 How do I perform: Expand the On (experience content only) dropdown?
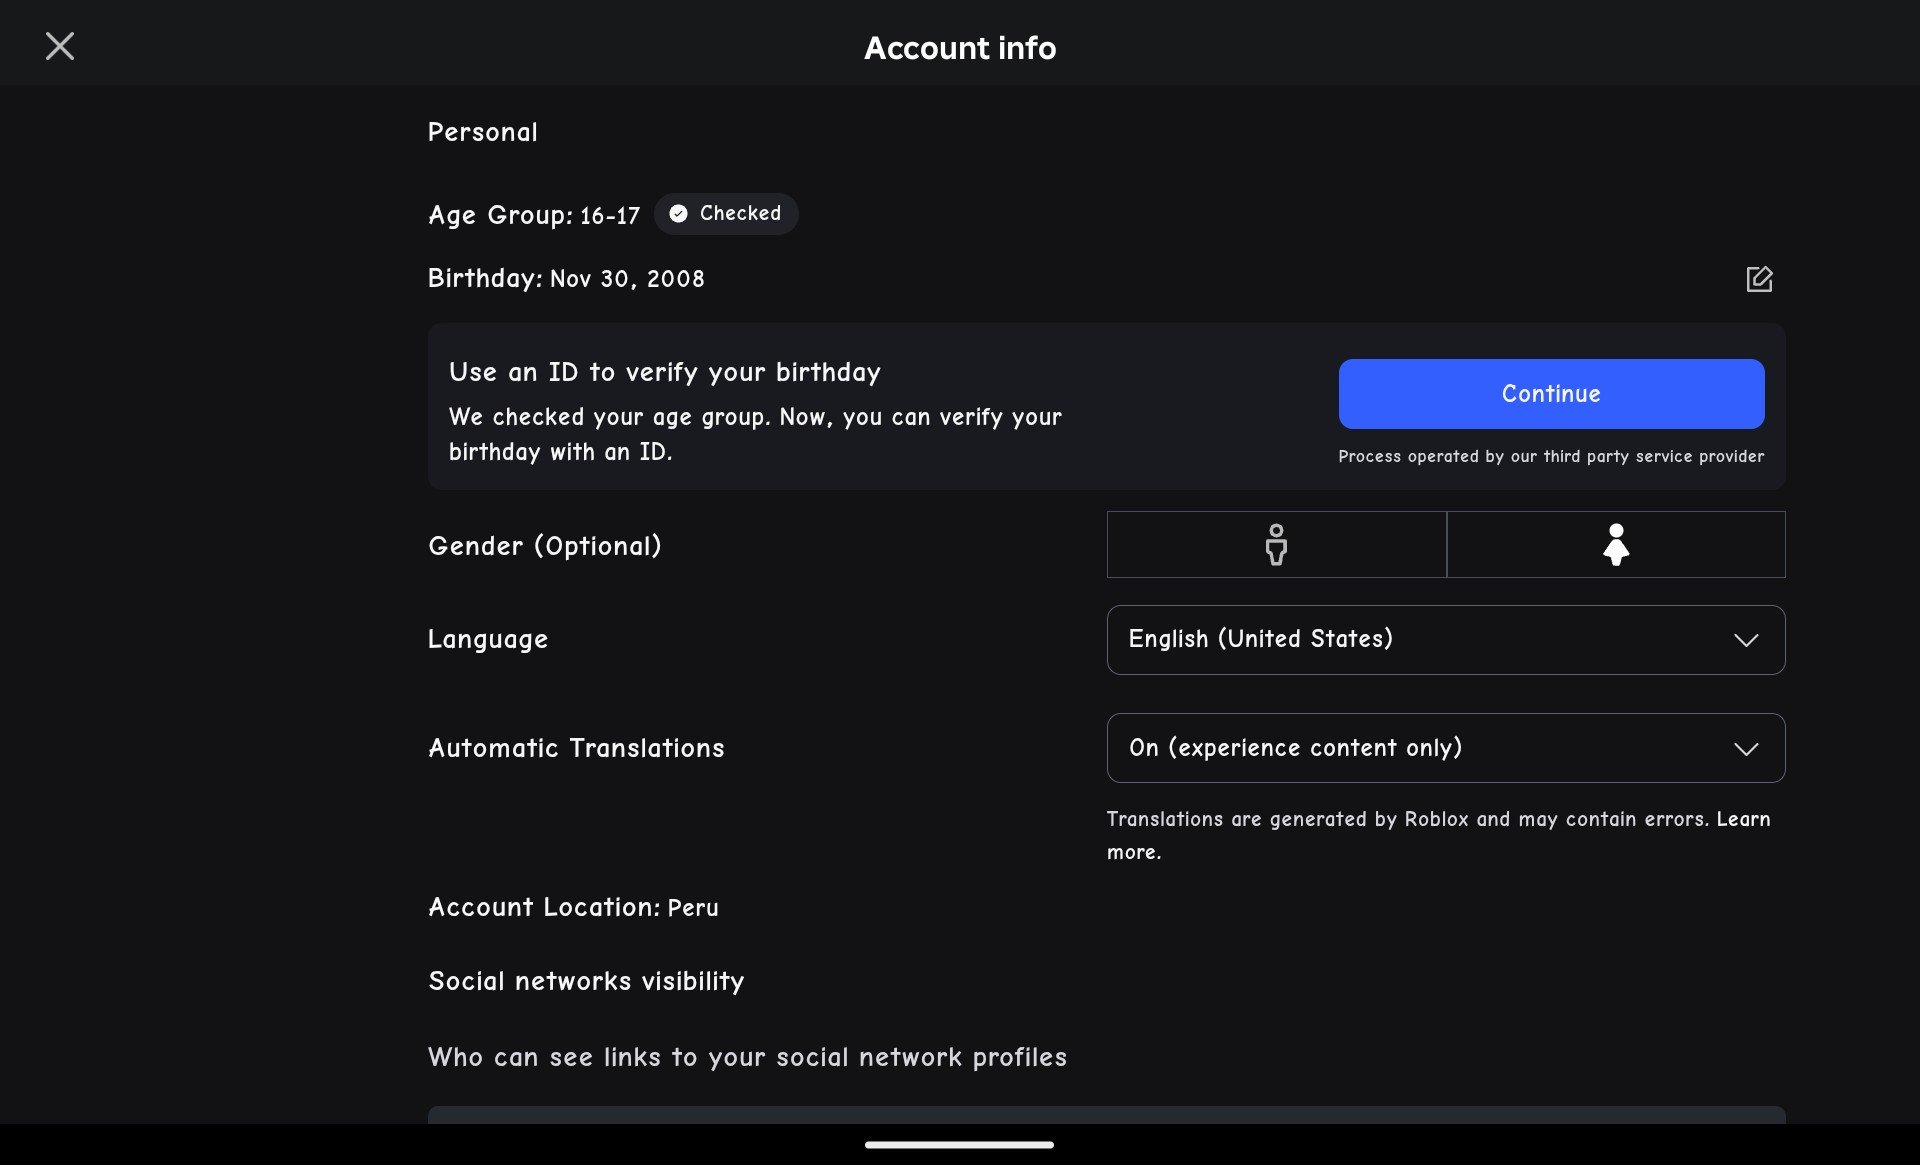pos(1446,748)
